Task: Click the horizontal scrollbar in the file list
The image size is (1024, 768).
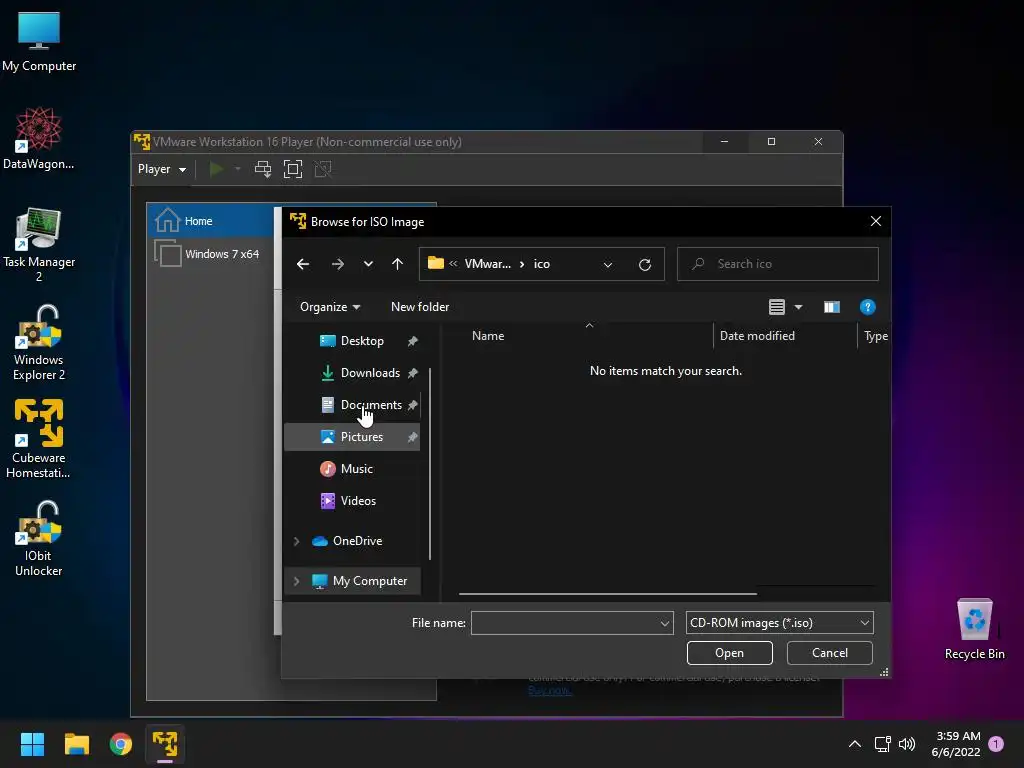Action: (607, 594)
